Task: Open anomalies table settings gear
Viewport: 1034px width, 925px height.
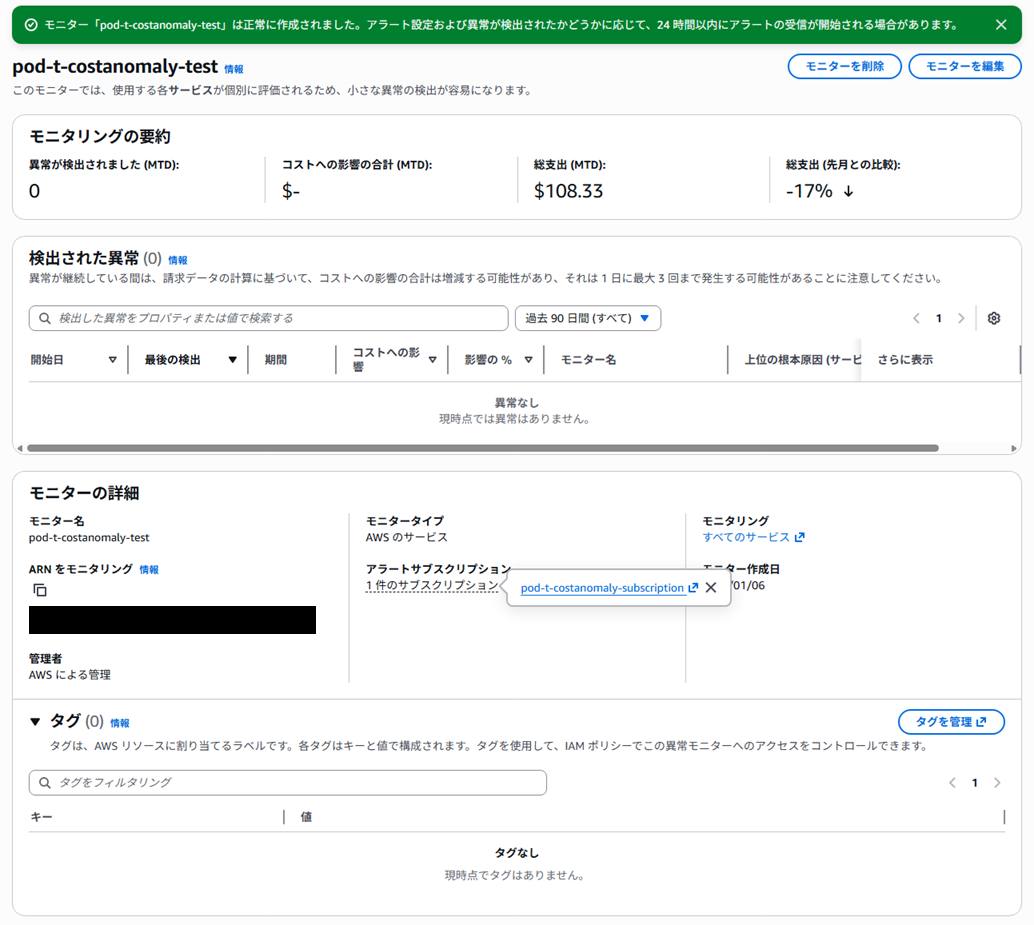Action: 994,318
